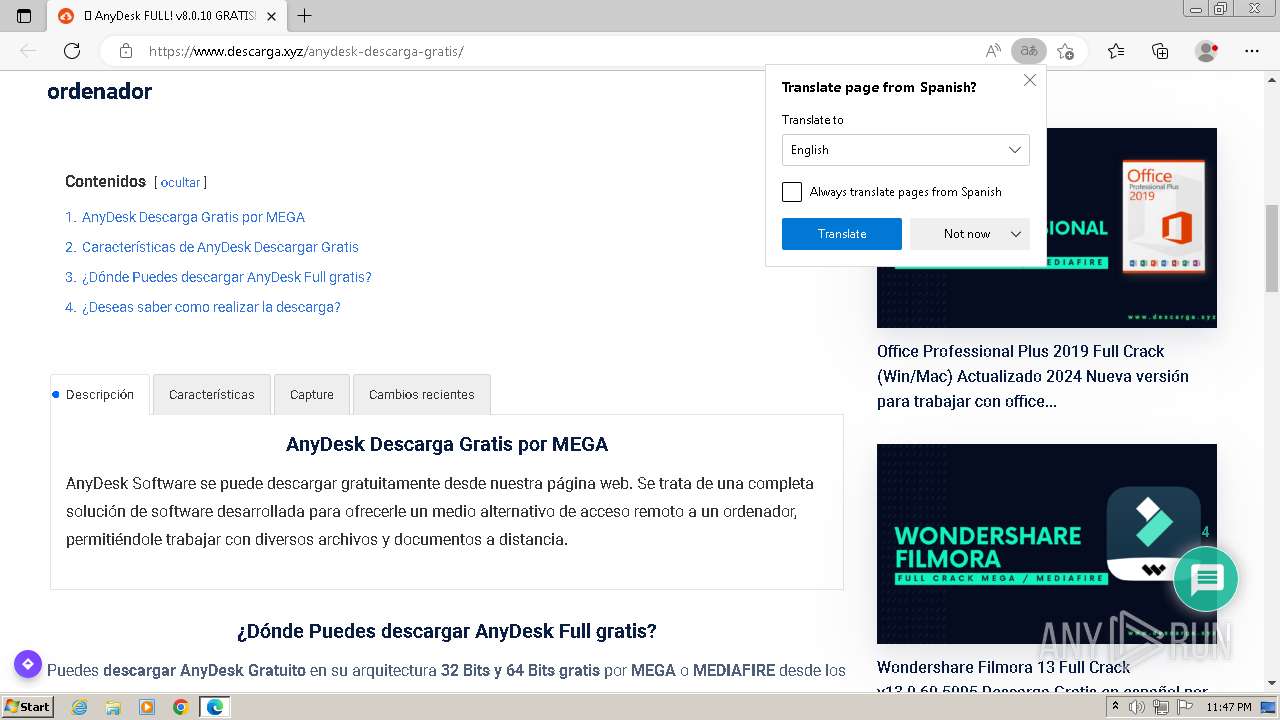The width and height of the screenshot is (1280, 720).
Task: Open Action Center flag icon
Action: click(x=1183, y=707)
